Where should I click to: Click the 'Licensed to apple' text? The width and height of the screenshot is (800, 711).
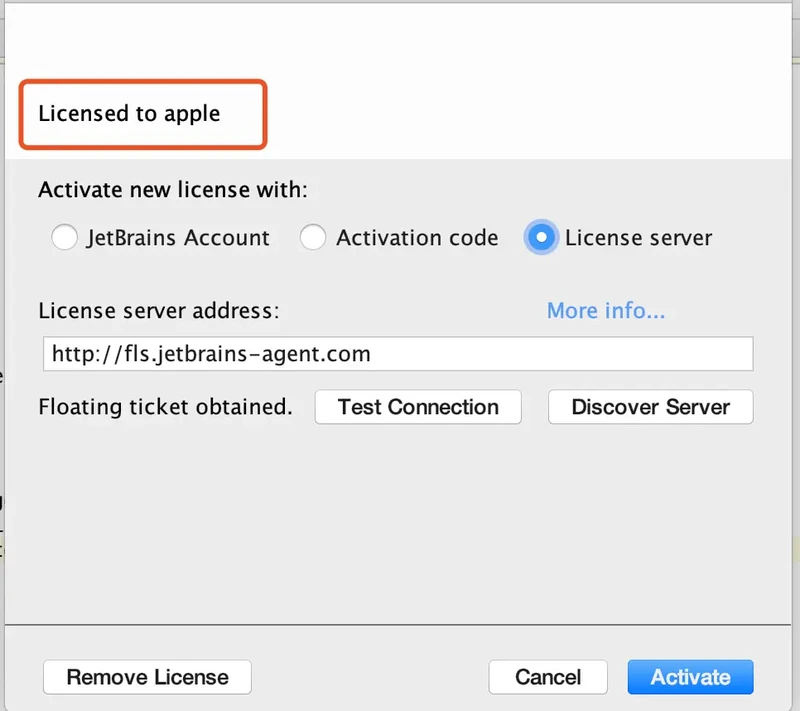[x=129, y=113]
